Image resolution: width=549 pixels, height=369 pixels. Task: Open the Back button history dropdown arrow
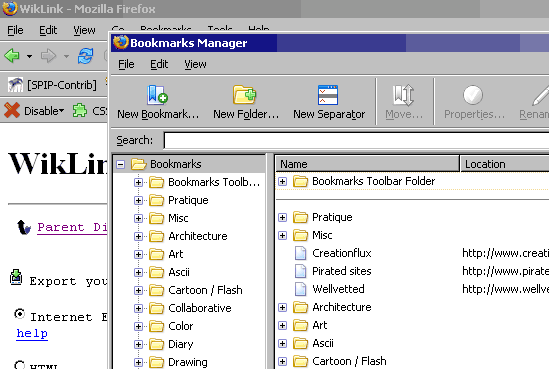click(x=29, y=56)
